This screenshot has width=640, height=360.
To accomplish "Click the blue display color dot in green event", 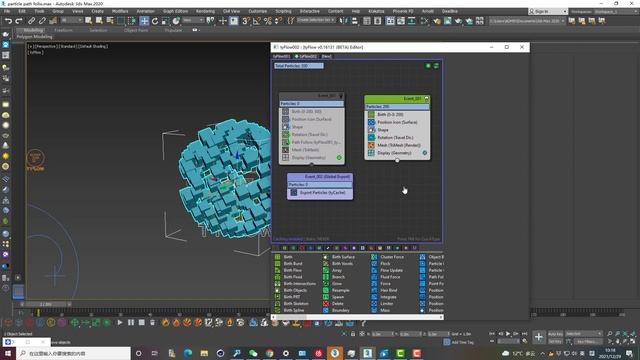I will [424, 153].
